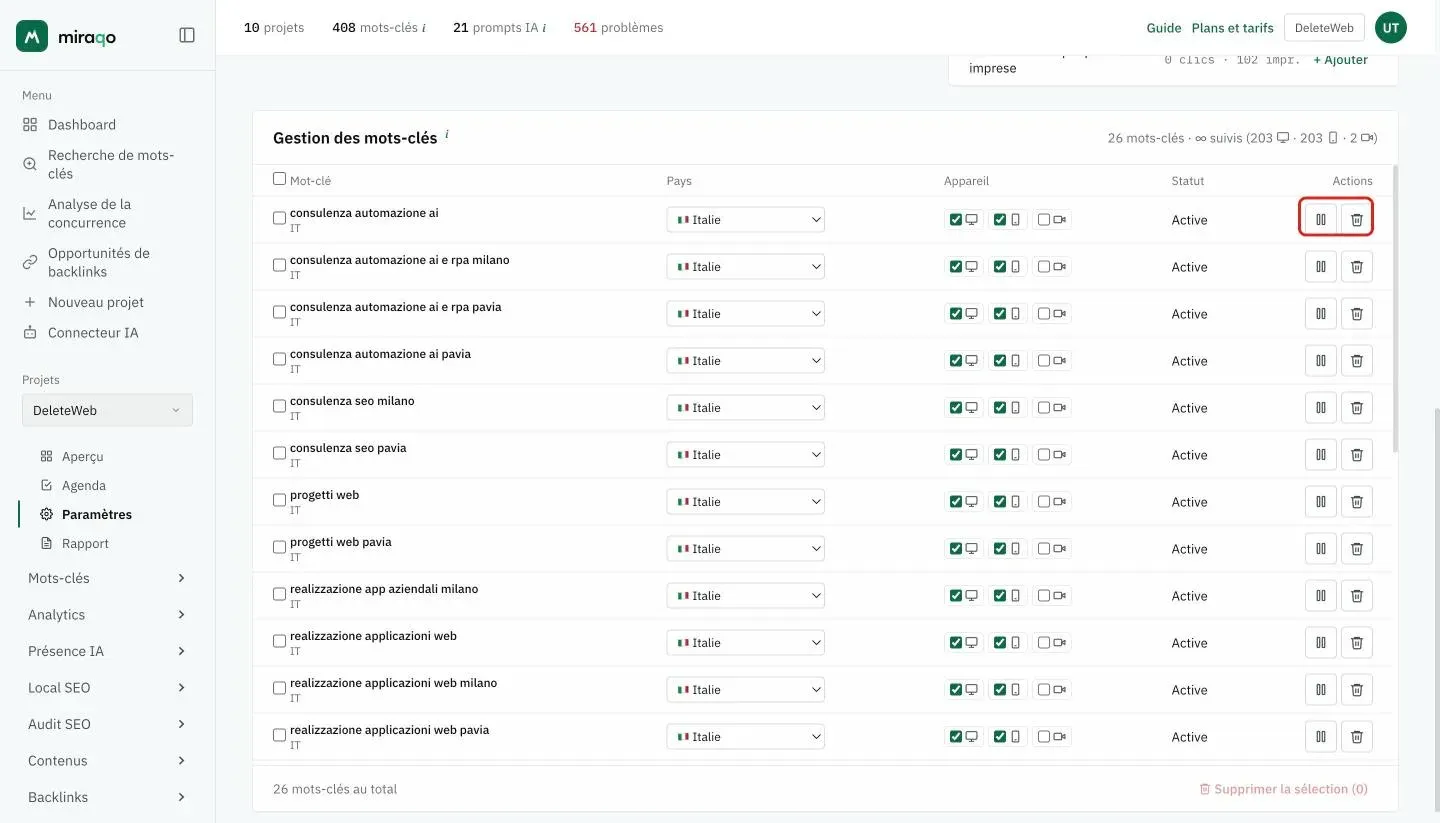Pause keyword "consulenza automazione ai"

point(1320,220)
